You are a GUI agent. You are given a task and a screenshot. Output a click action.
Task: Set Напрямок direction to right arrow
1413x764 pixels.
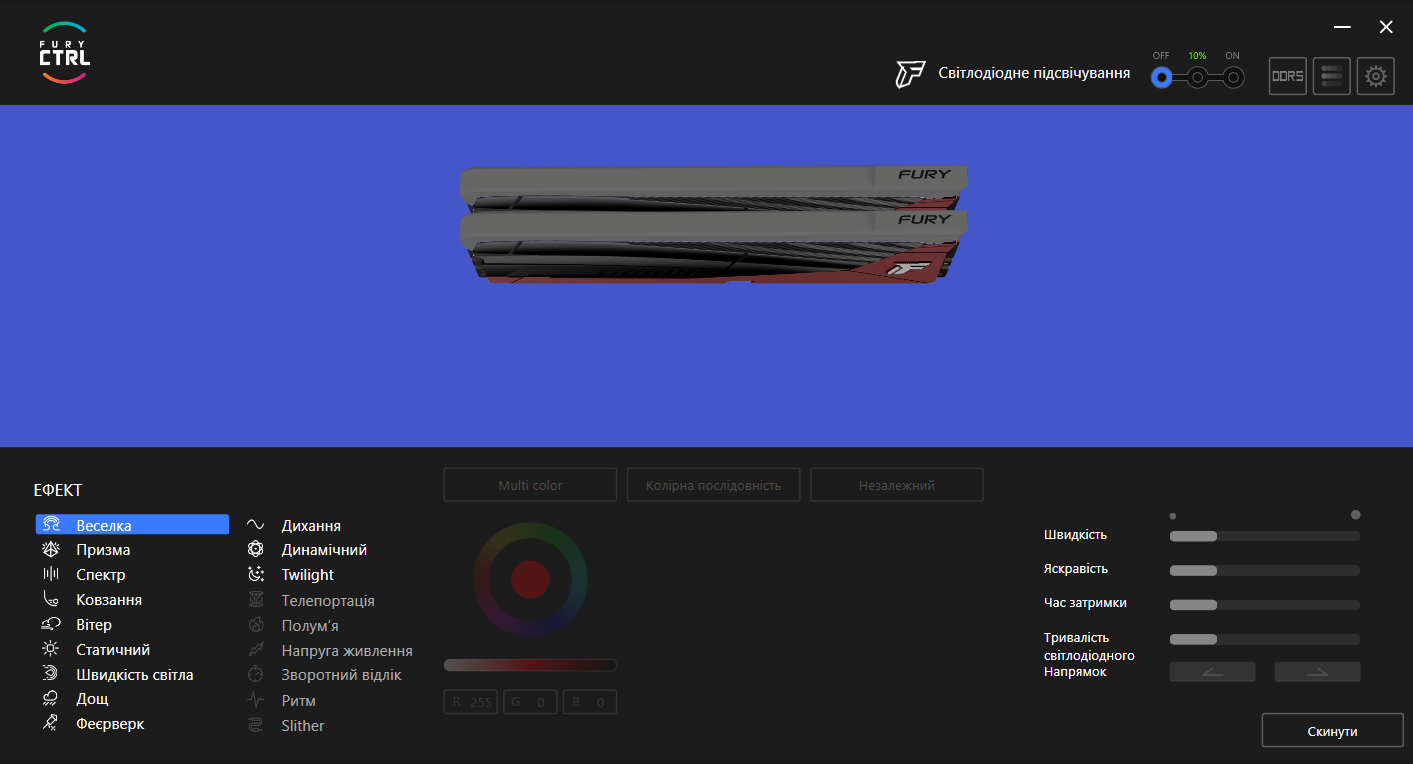pos(1317,672)
